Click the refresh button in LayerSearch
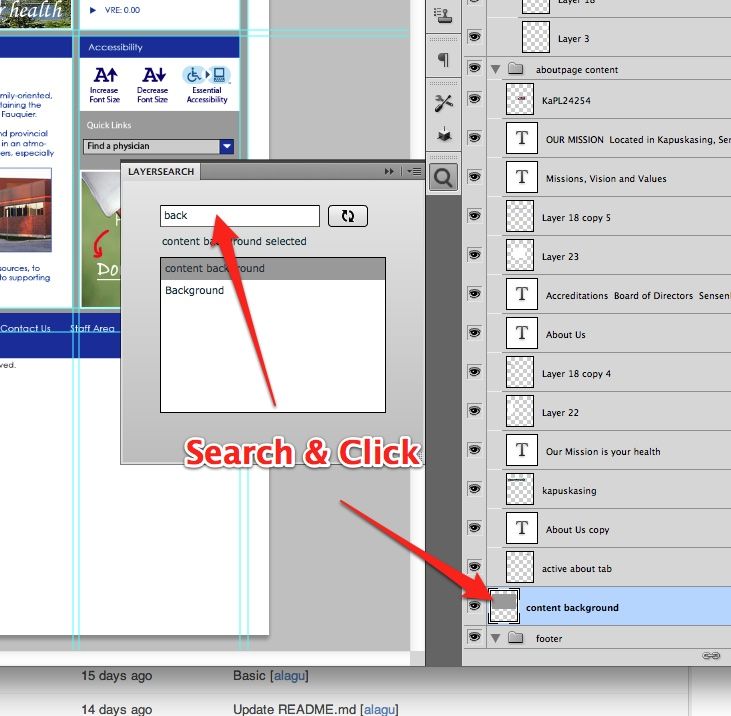The height and width of the screenshot is (716, 731). (x=348, y=216)
